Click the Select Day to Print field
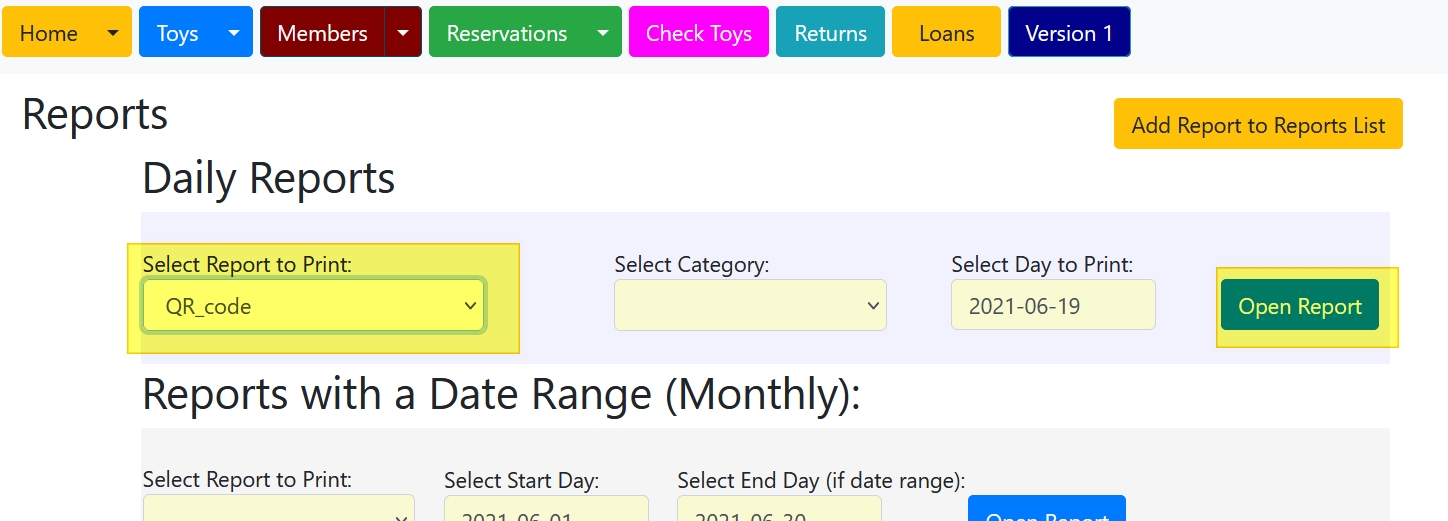The image size is (1448, 521). (1053, 306)
